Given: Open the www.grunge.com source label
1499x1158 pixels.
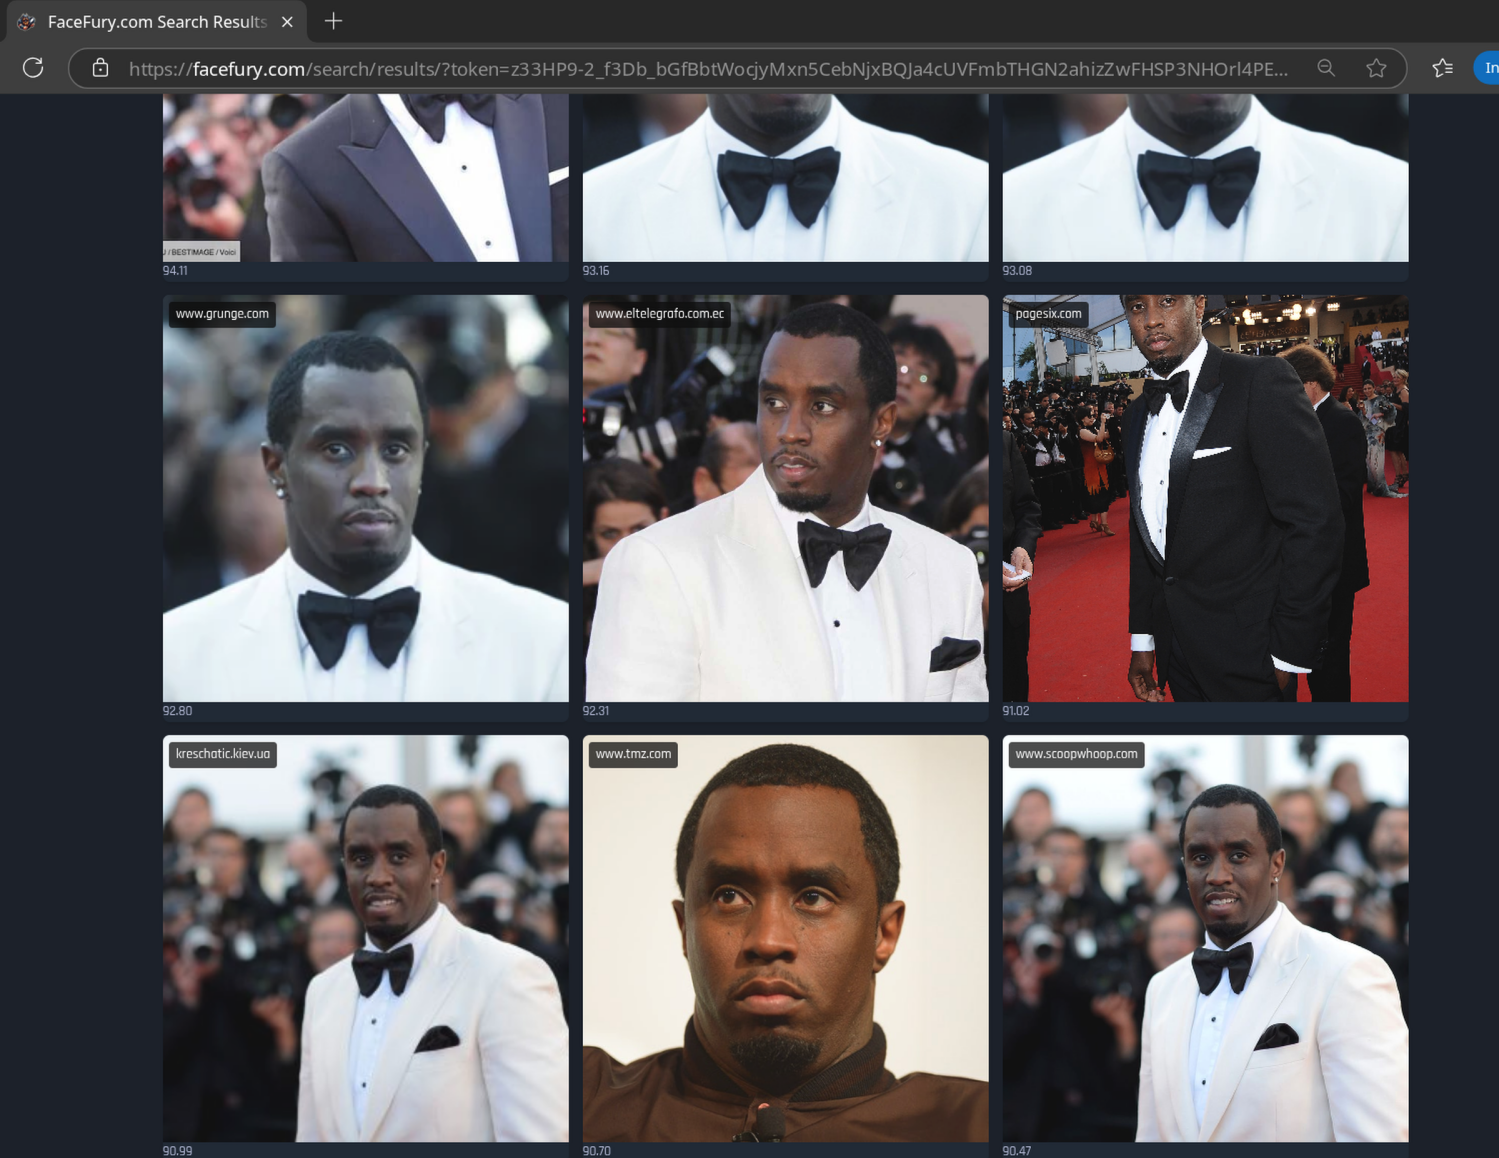Looking at the screenshot, I should 222,314.
